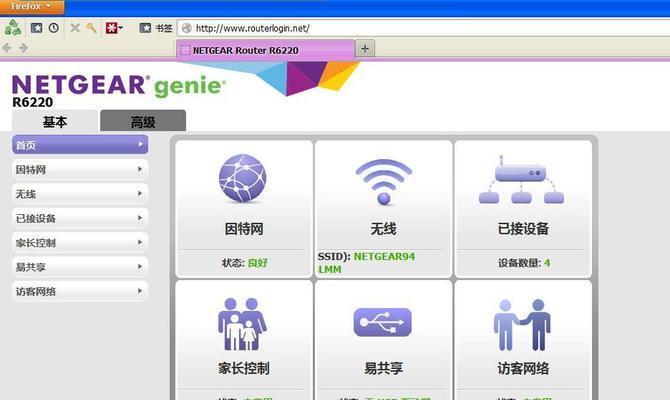Image resolution: width=670 pixels, height=400 pixels.
Task: Select 家长控制 in the sidebar
Action: [x=80, y=243]
